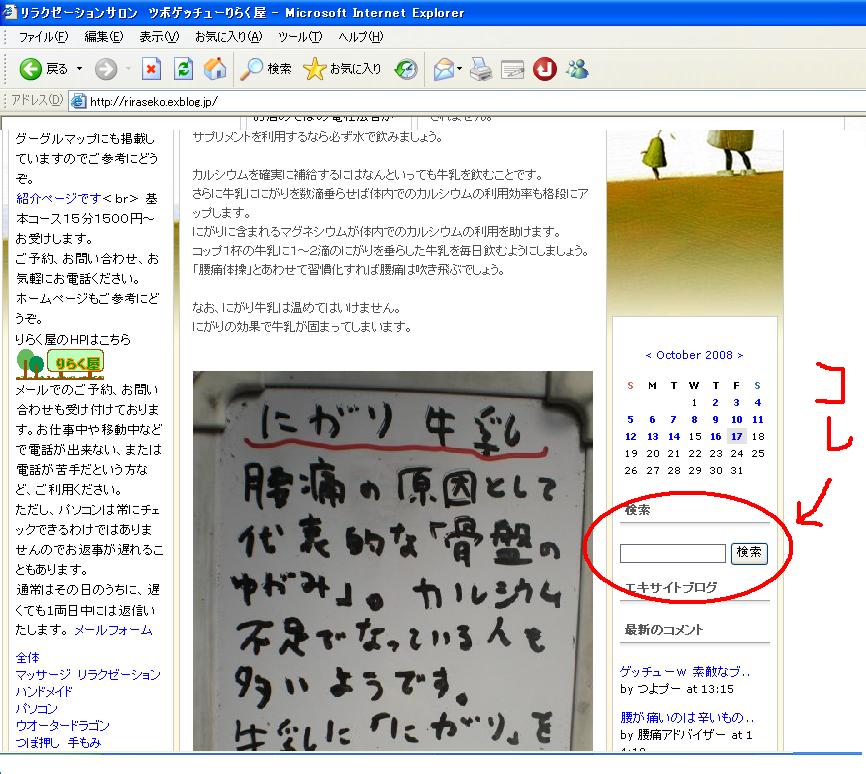Open Favorites (お気に入り) star button
This screenshot has width=866, height=774.
(x=342, y=69)
